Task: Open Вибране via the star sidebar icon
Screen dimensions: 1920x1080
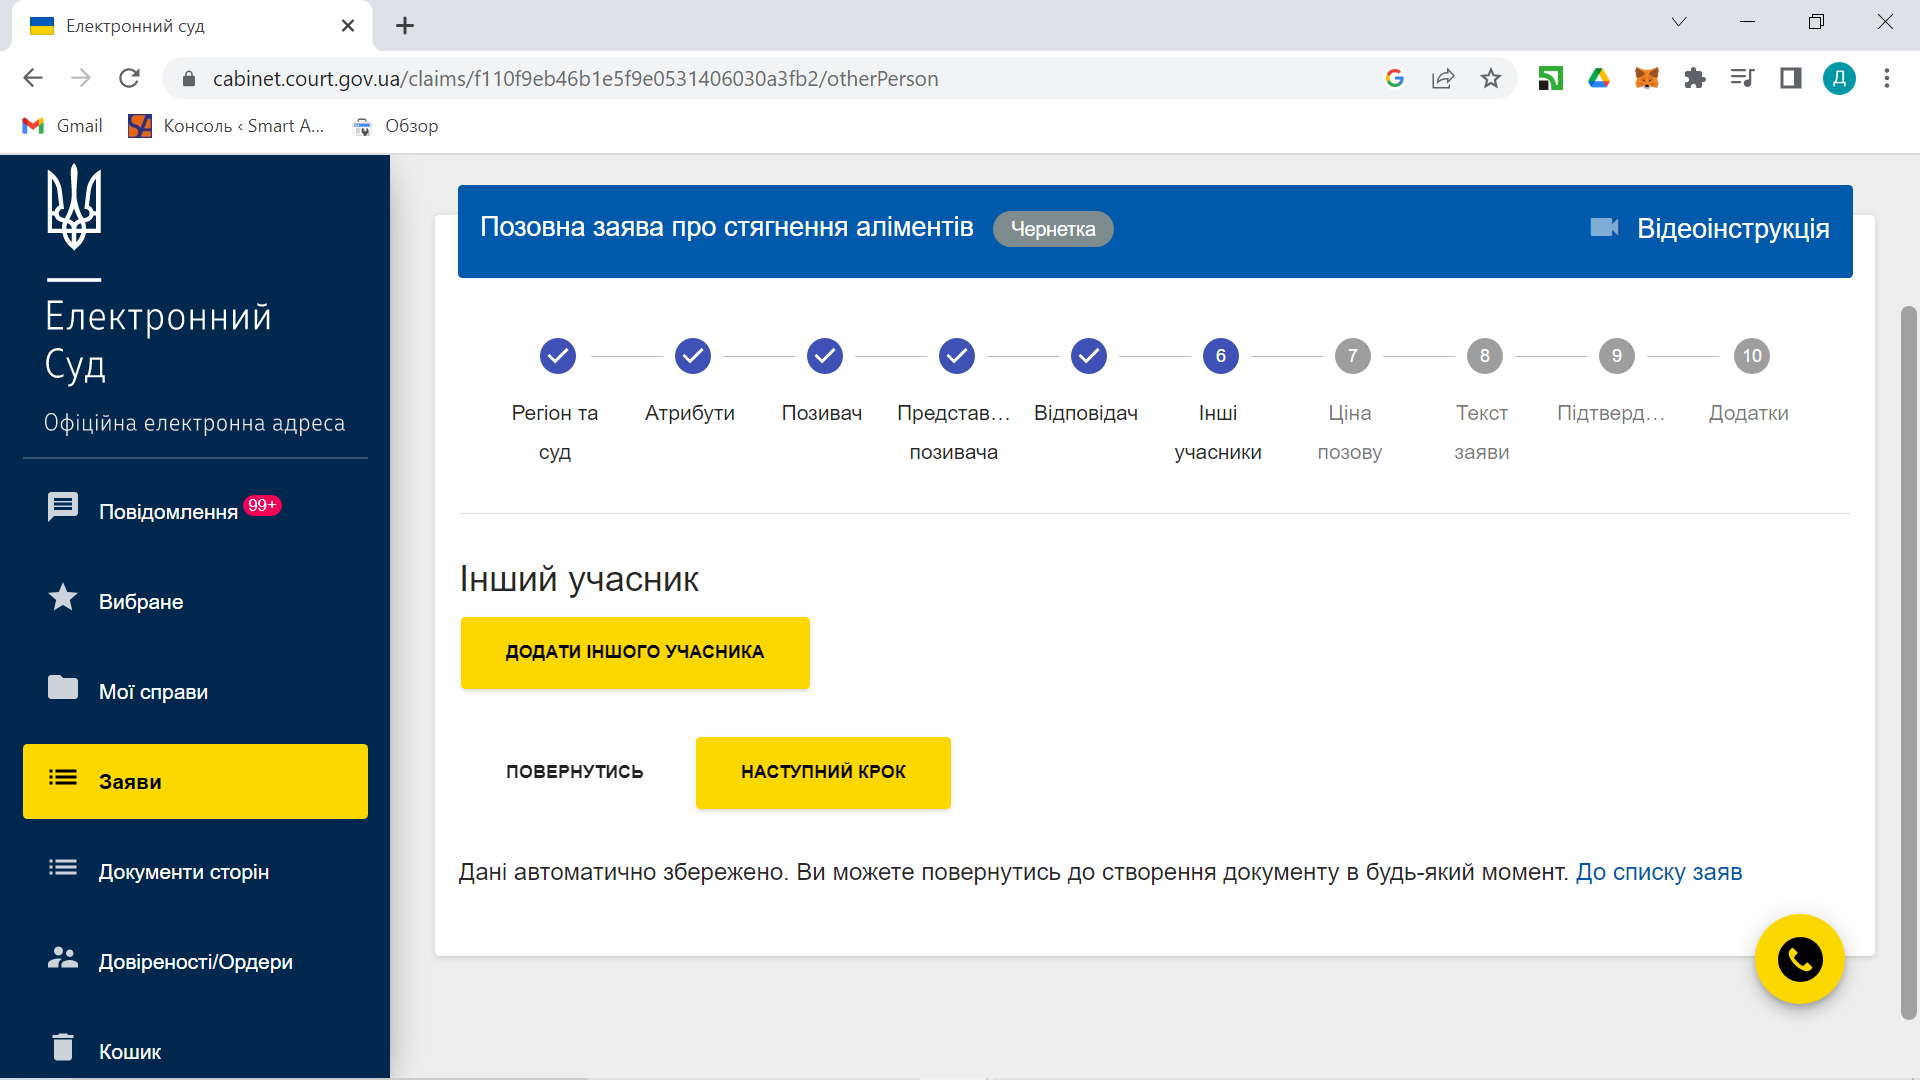Action: click(63, 598)
